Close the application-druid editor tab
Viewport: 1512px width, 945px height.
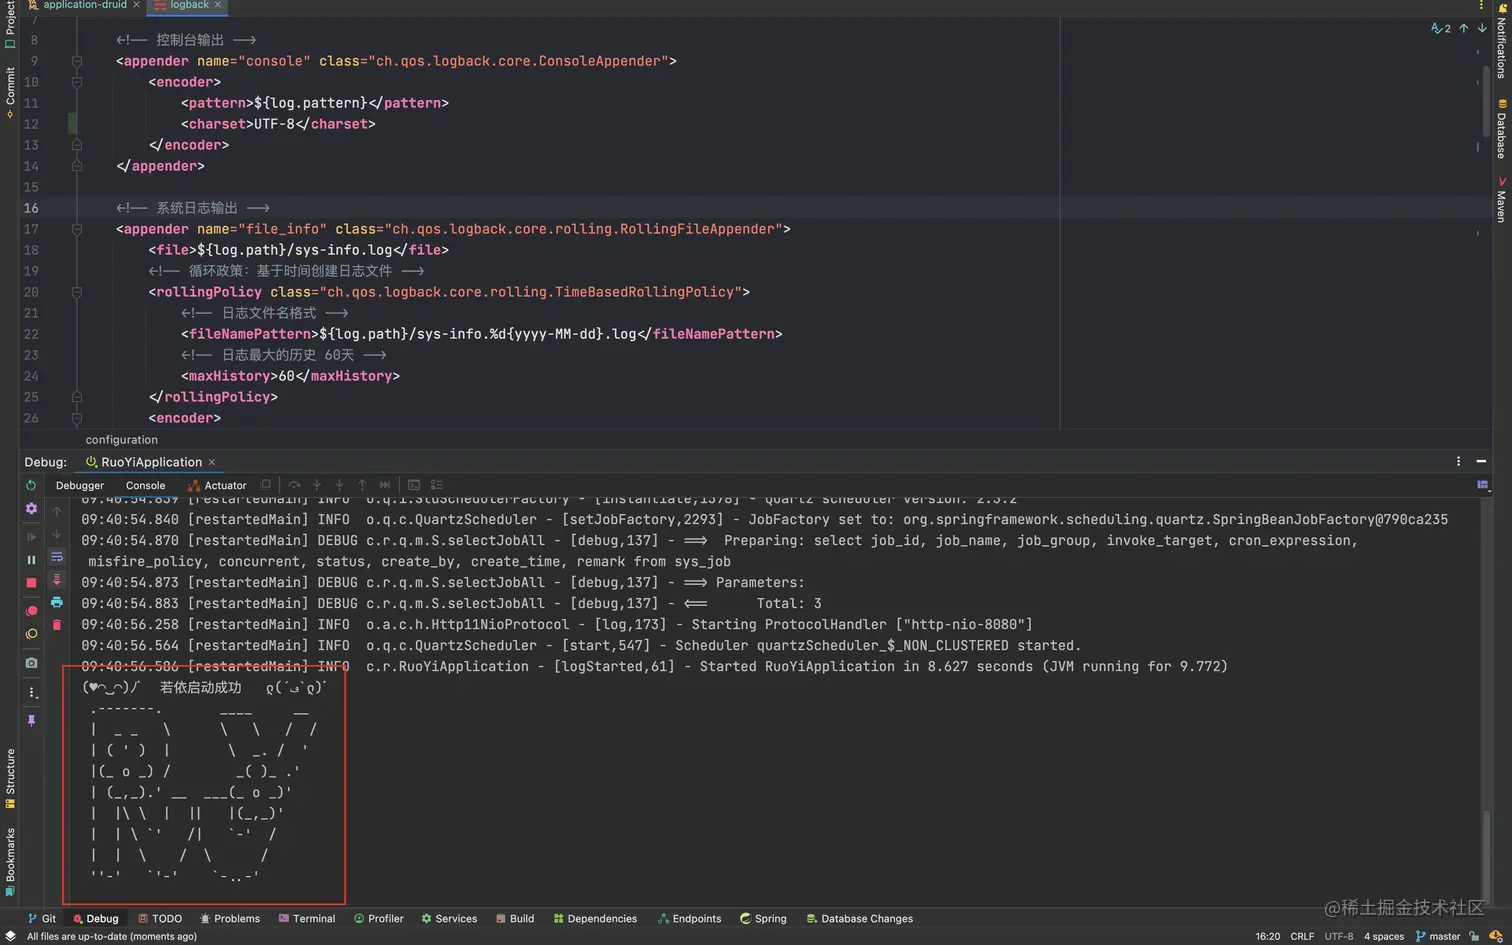point(137,5)
